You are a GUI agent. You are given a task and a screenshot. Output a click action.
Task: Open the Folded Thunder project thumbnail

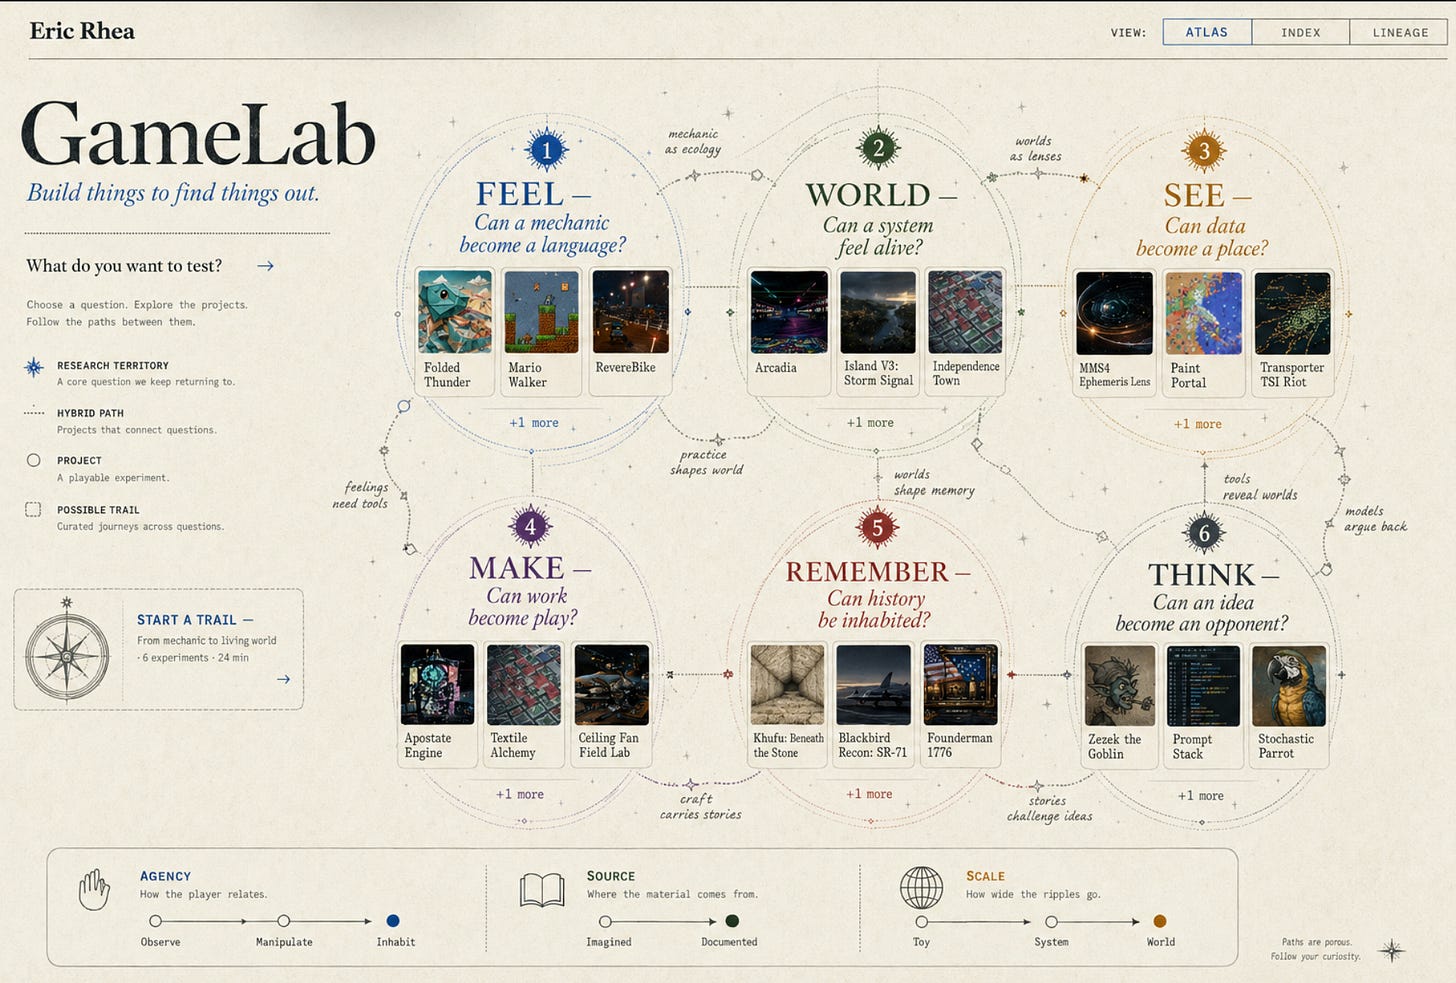coord(455,312)
